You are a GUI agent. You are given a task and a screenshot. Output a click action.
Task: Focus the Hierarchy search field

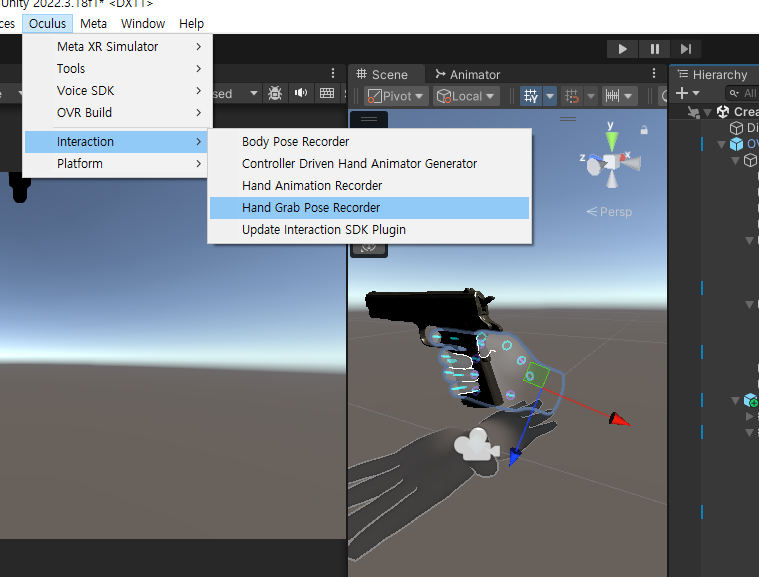coord(743,93)
